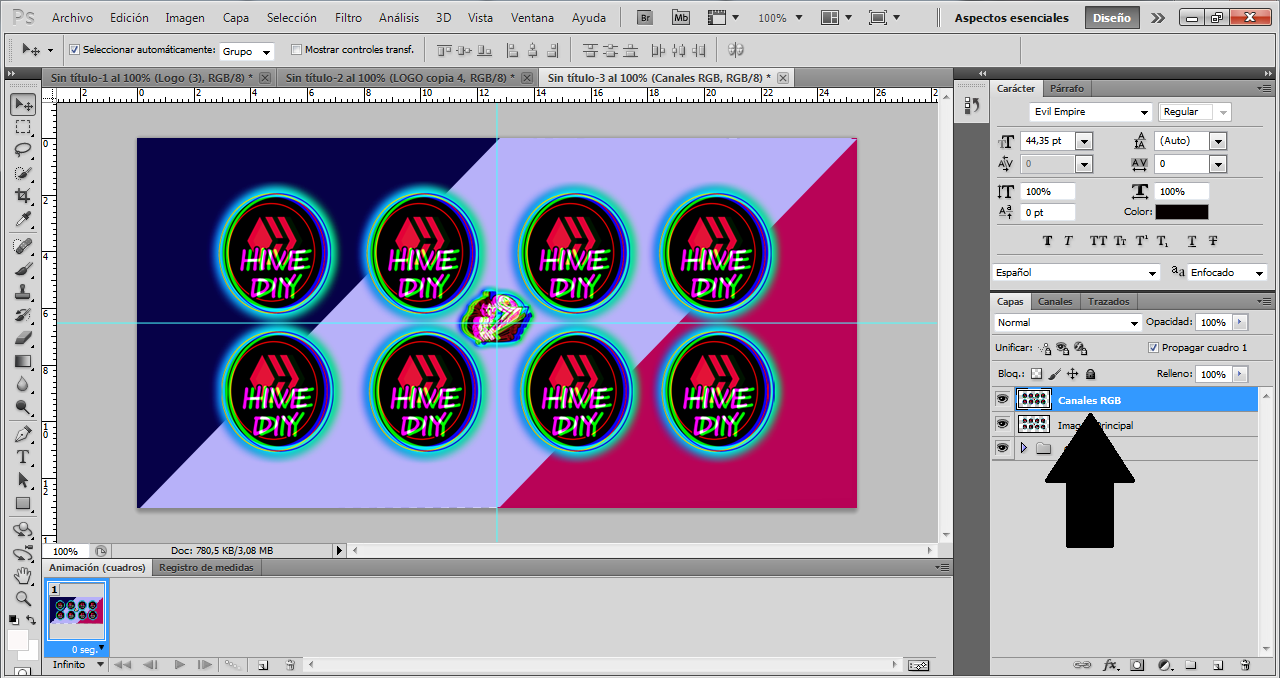The width and height of the screenshot is (1280, 678).
Task: Open Mini Bridge with Mb icon
Action: click(x=681, y=18)
